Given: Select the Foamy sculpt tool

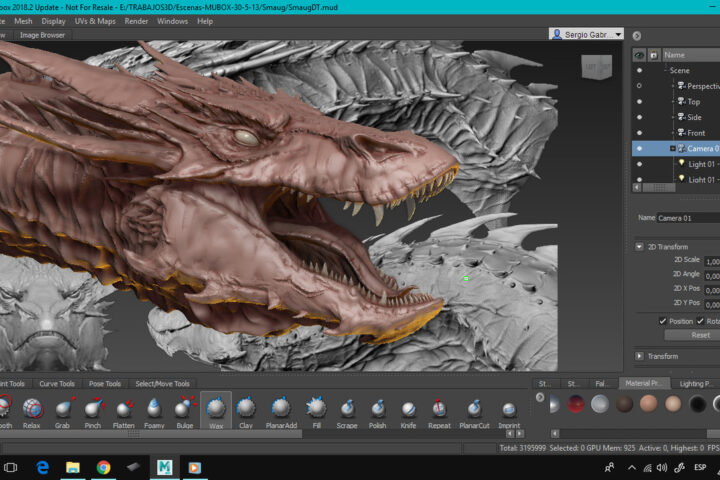Looking at the screenshot, I should (154, 412).
